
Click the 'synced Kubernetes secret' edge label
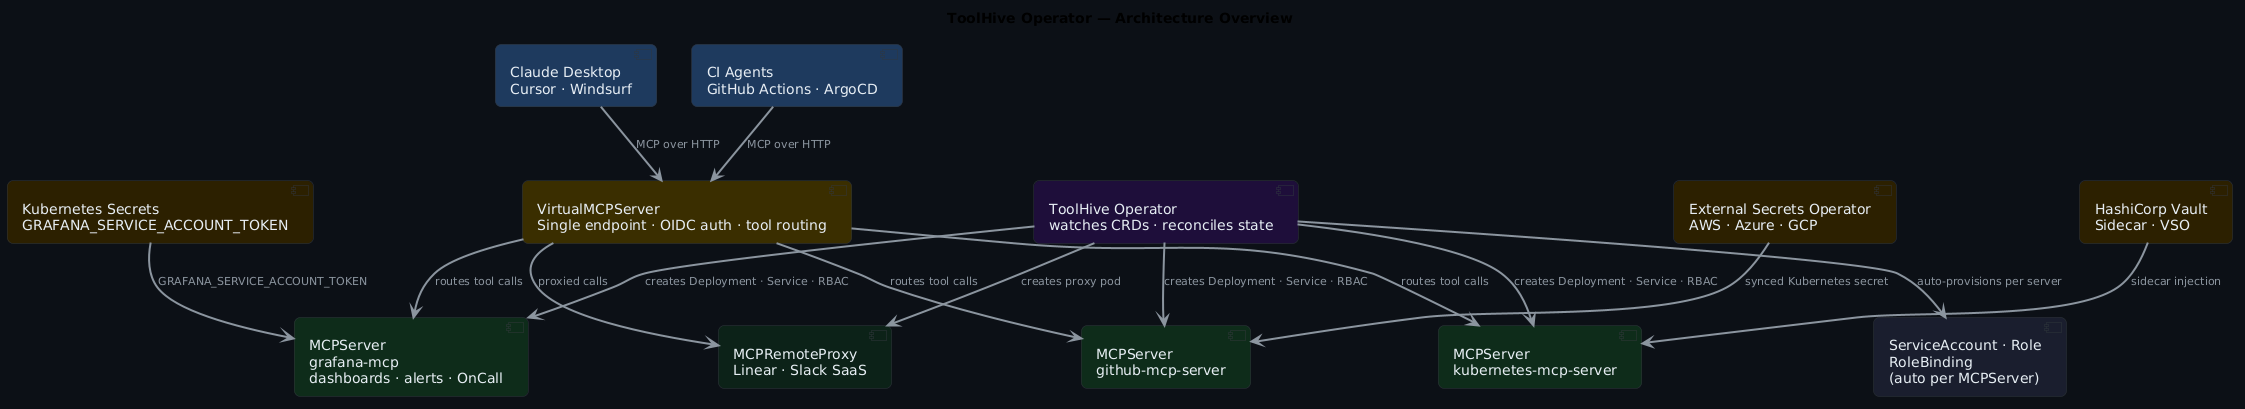1817,281
